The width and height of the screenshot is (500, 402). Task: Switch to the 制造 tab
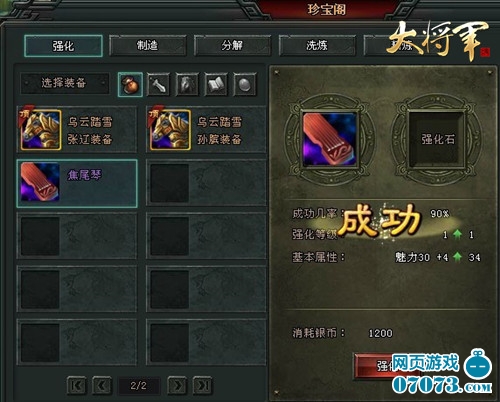click(x=148, y=46)
